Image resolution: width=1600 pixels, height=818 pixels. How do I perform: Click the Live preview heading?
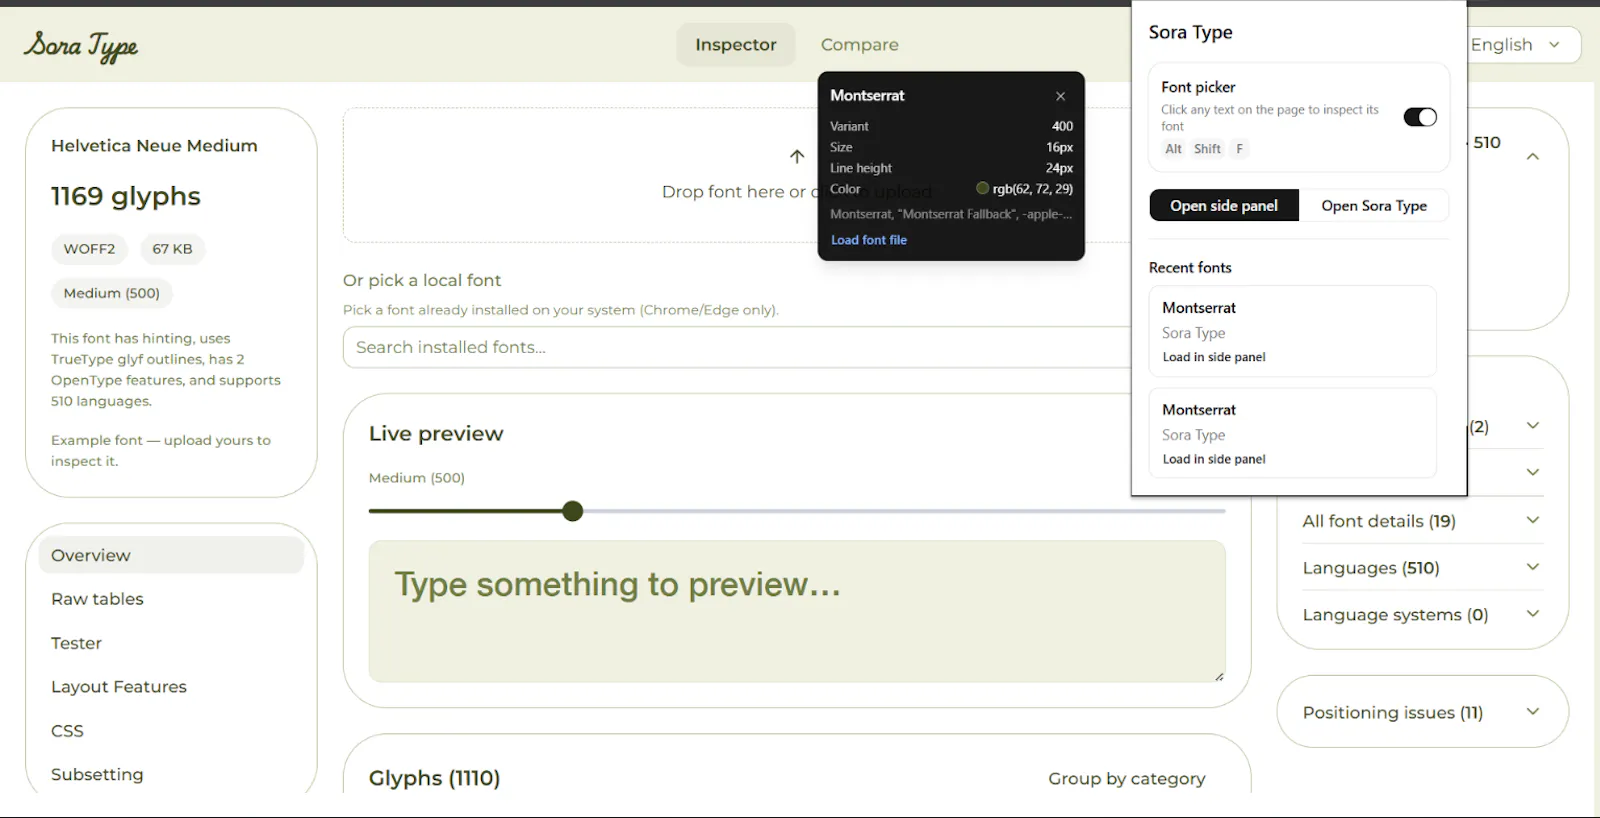pos(436,433)
